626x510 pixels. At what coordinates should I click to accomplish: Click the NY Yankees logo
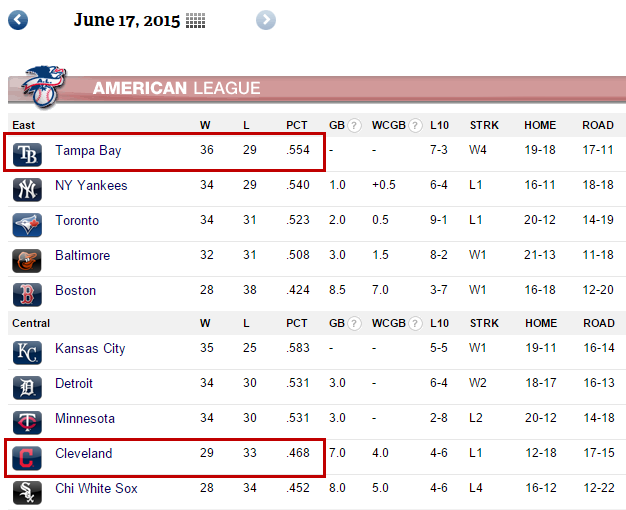coord(27,189)
